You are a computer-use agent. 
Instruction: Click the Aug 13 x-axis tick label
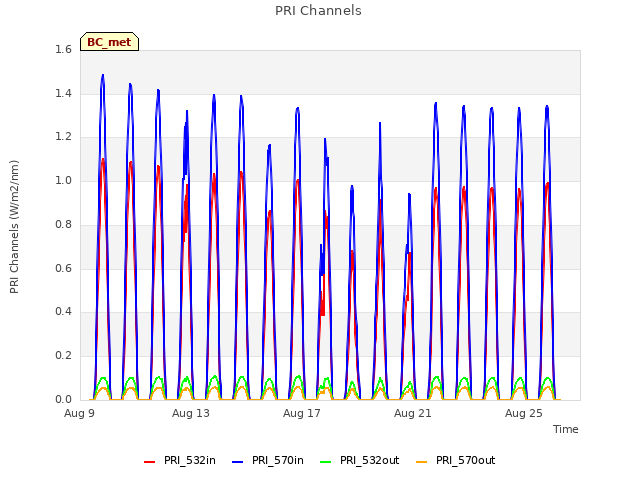[191, 413]
